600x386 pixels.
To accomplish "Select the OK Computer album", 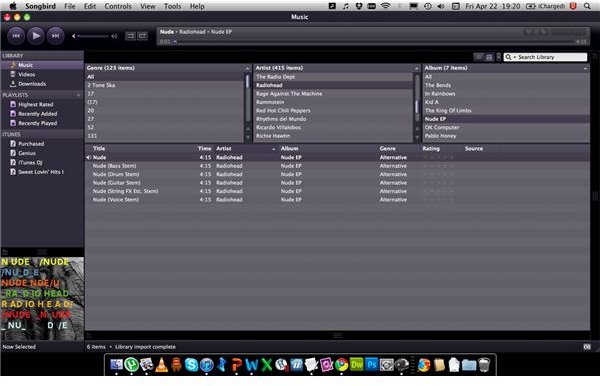I will click(506, 127).
